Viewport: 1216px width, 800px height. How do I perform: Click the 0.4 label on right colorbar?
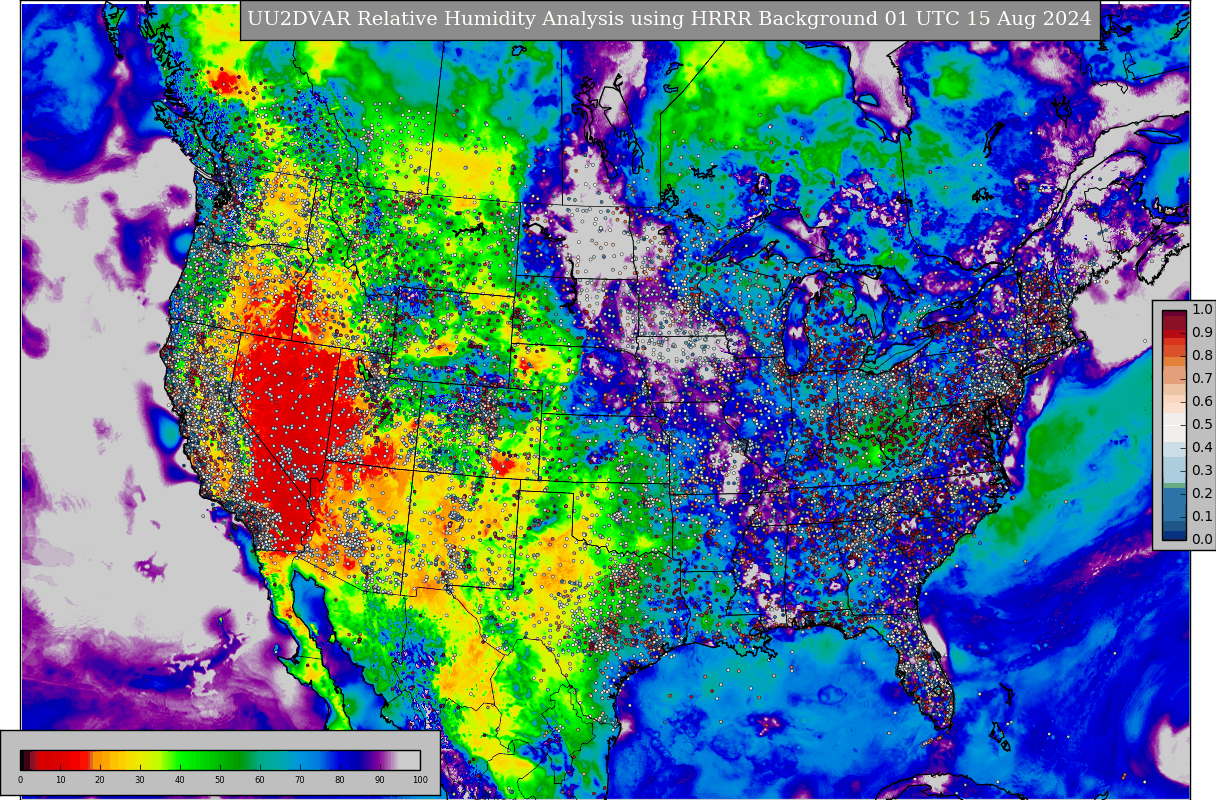click(1202, 447)
